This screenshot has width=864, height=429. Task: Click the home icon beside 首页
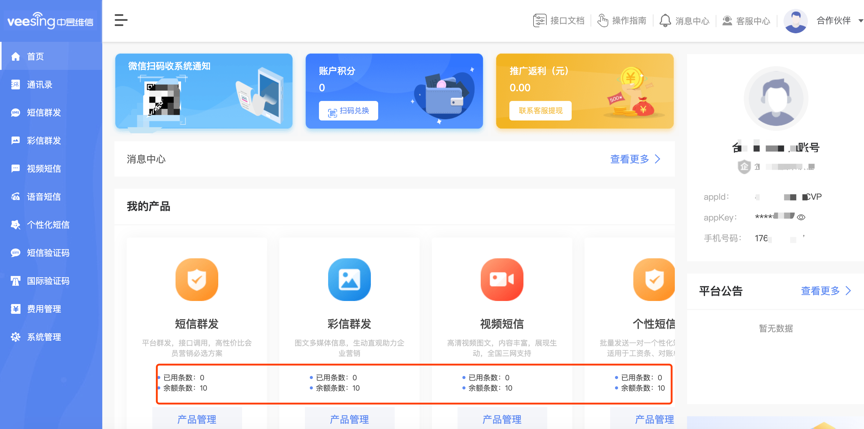(15, 56)
